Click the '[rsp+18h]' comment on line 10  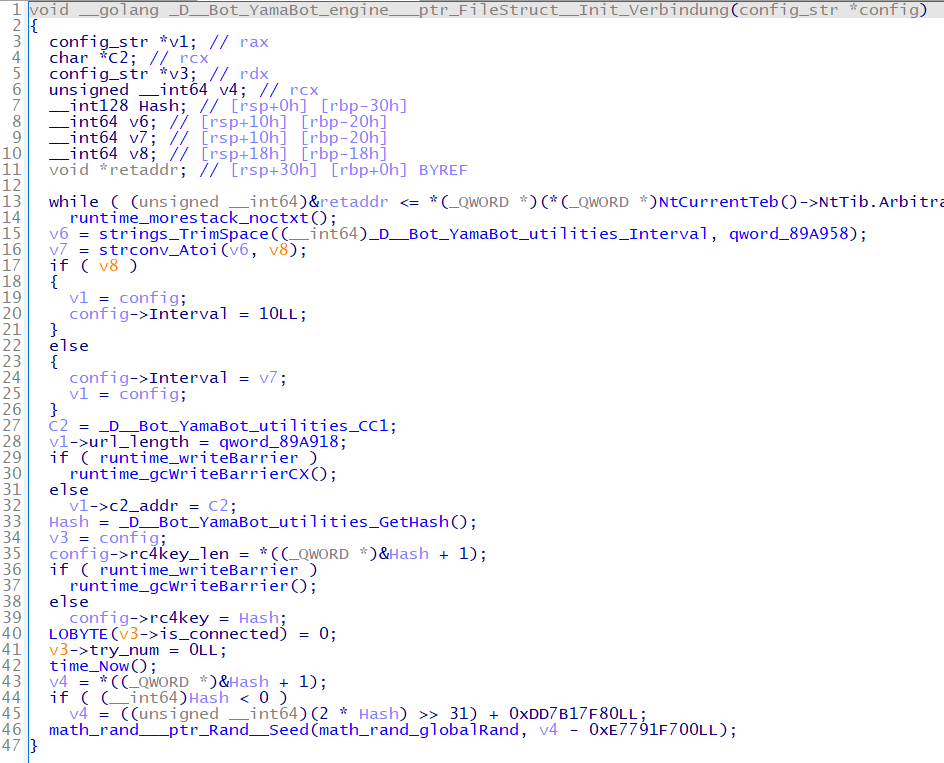tap(244, 154)
